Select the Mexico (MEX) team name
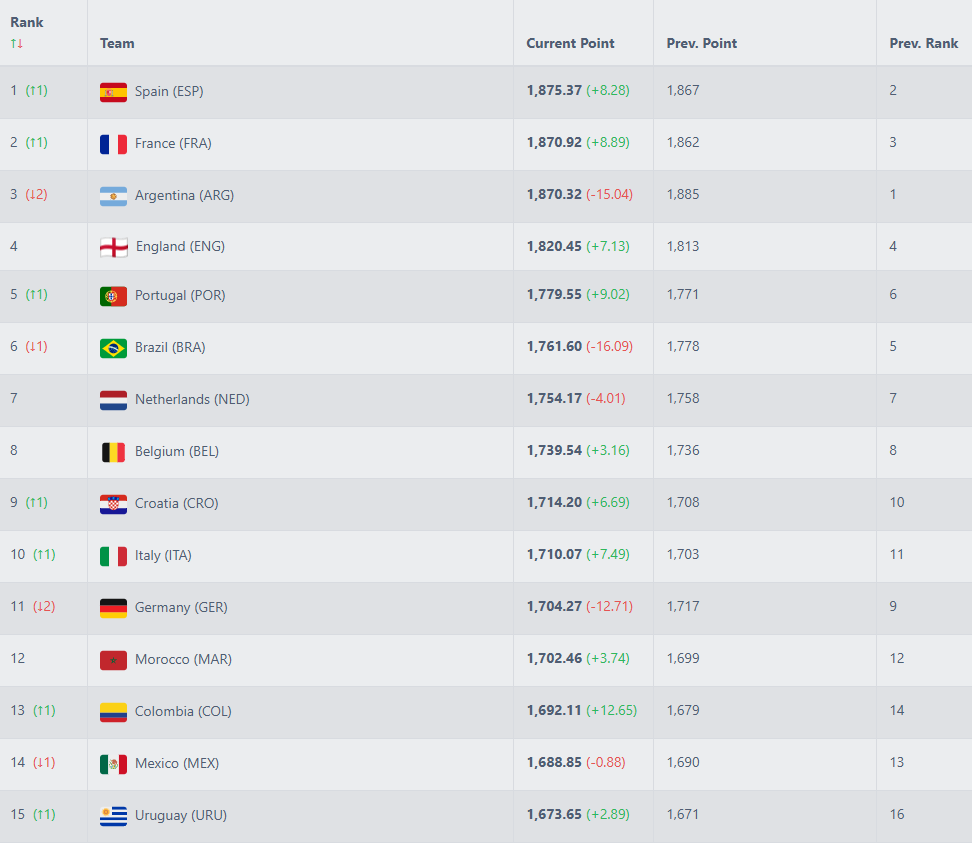 point(176,763)
